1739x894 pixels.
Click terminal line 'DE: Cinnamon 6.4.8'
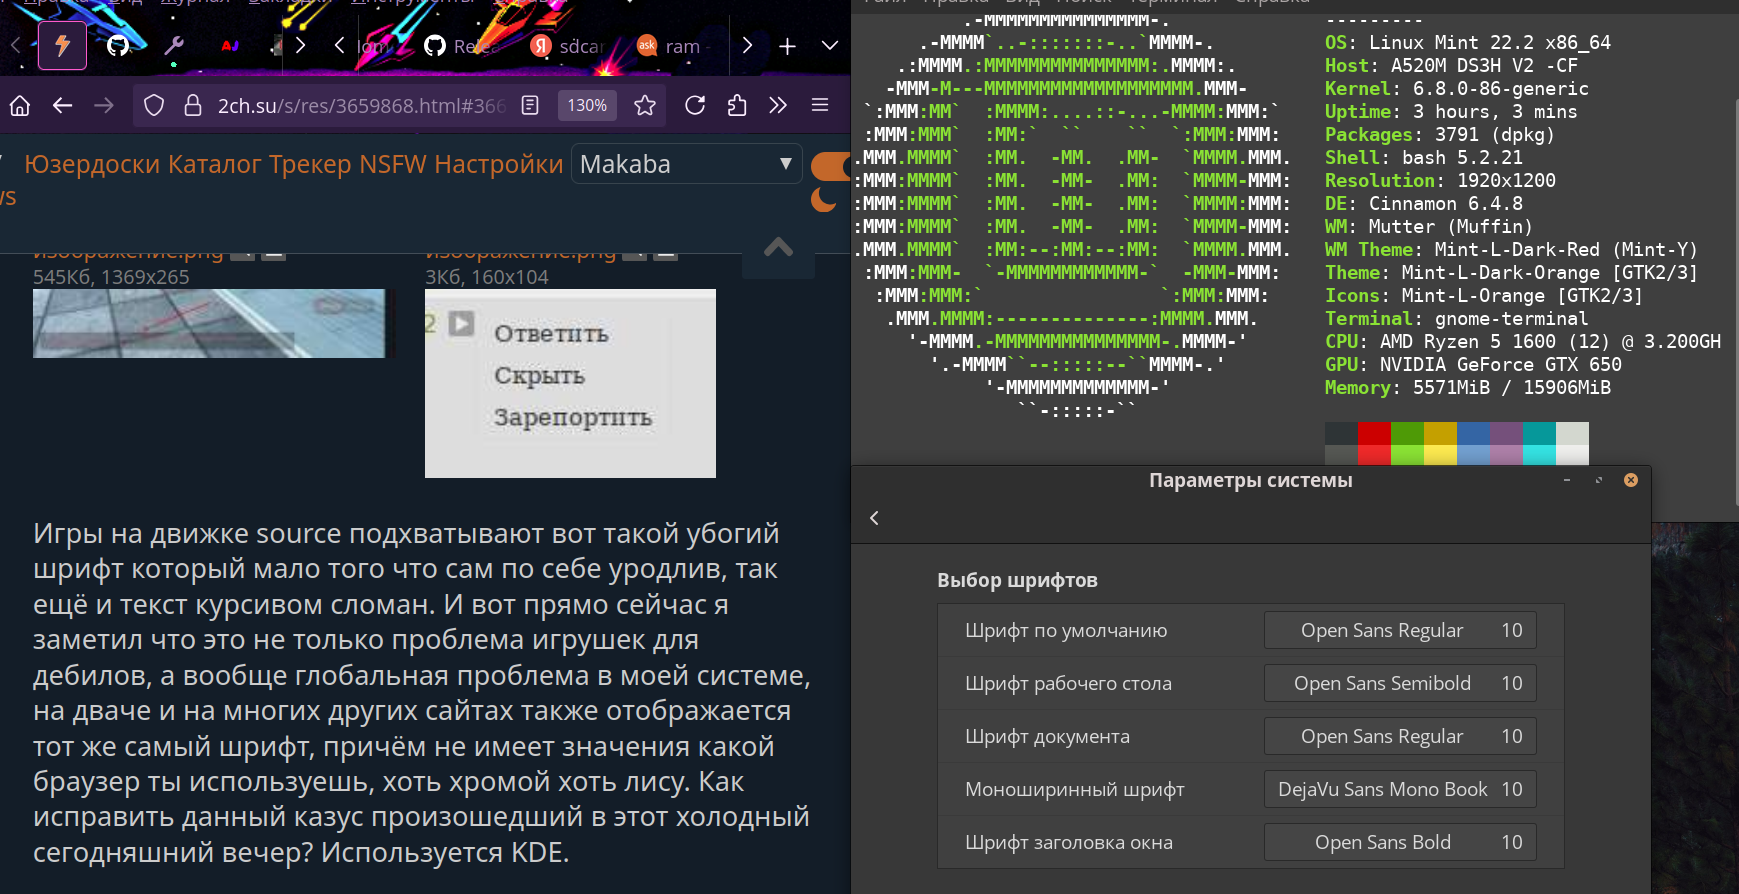(x=1424, y=203)
